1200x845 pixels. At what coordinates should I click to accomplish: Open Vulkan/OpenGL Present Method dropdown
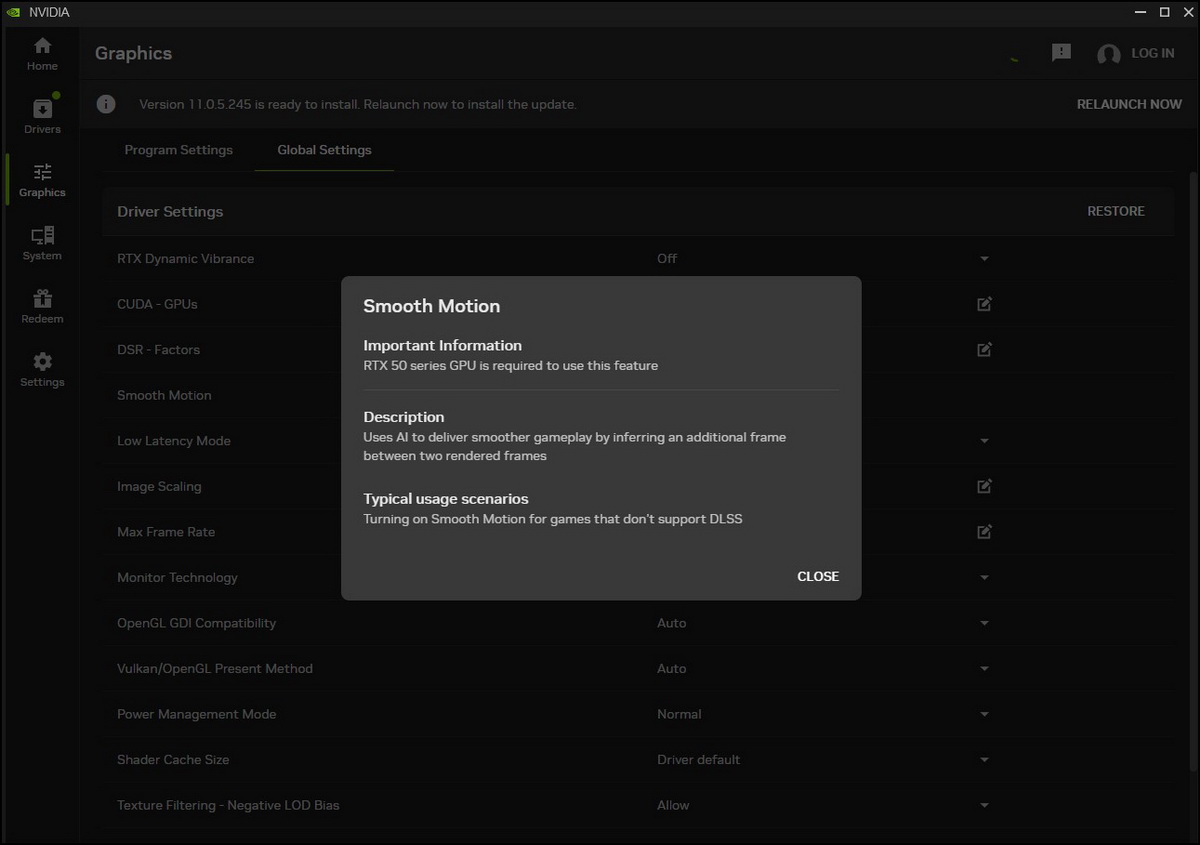click(x=984, y=669)
